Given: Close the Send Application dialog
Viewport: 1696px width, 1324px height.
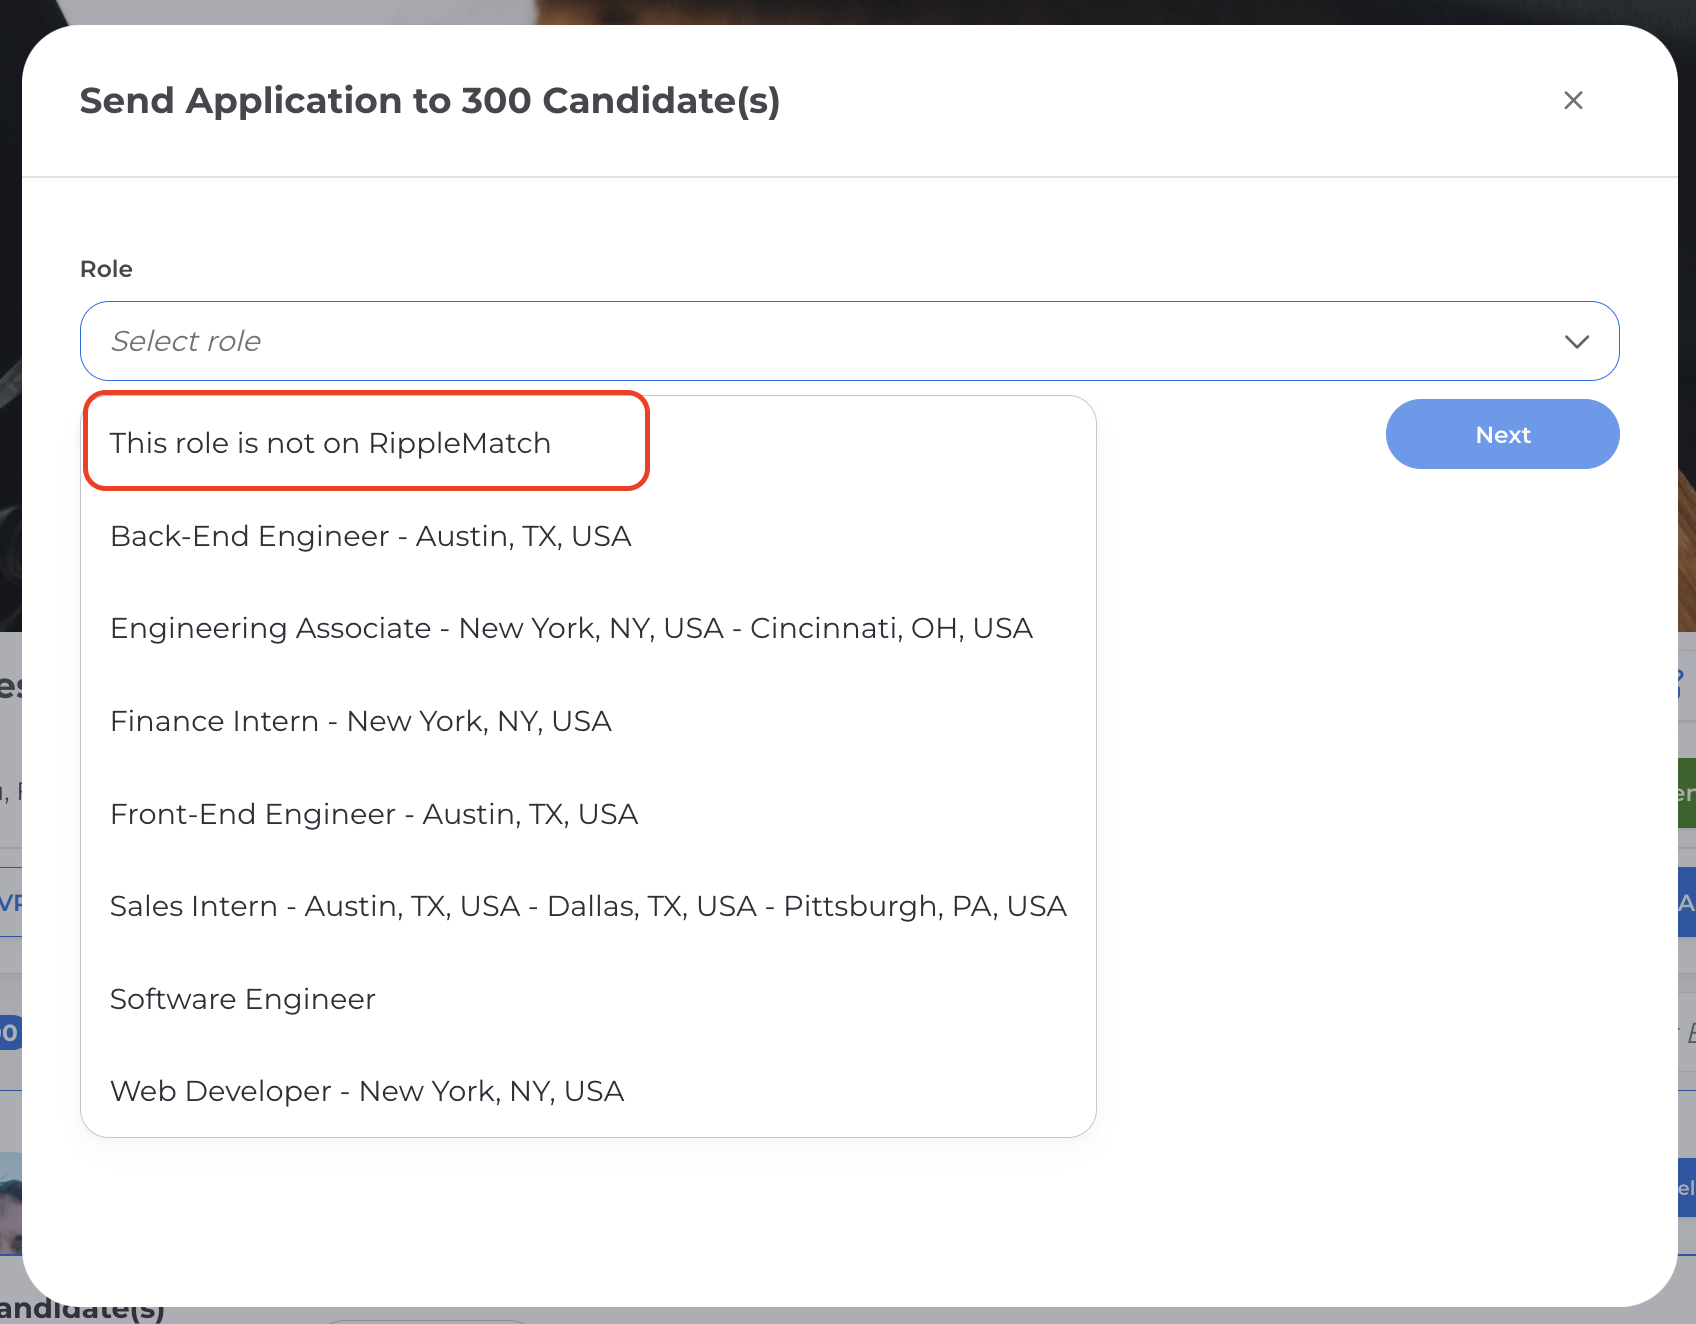Looking at the screenshot, I should tap(1573, 100).
